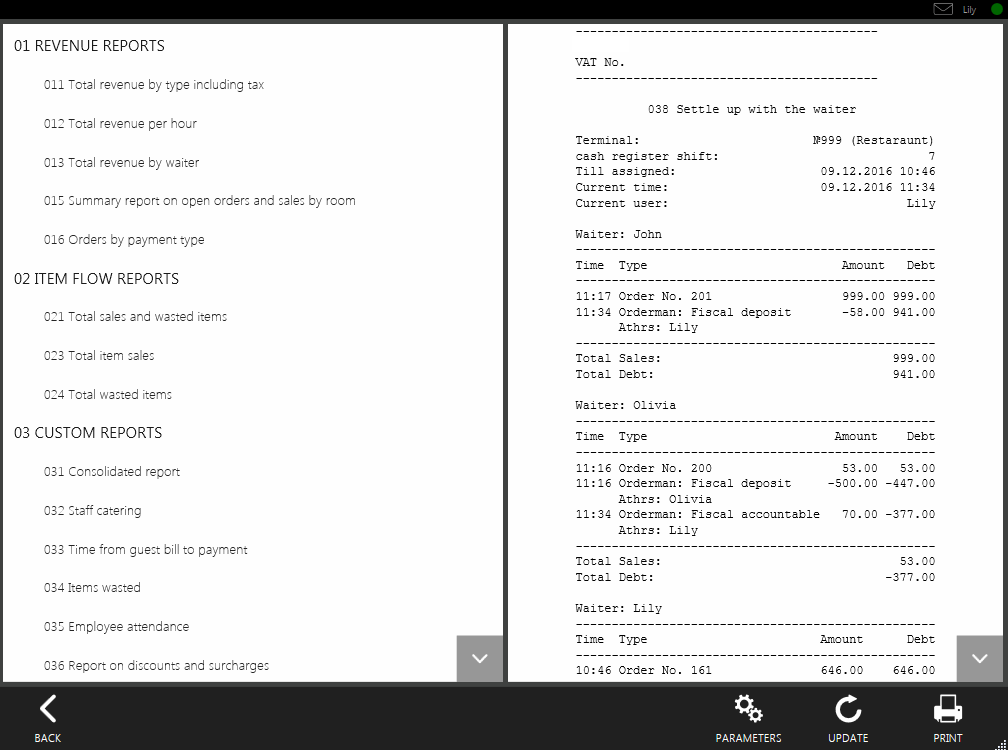Viewport: 1008px width, 750px height.
Task: Select 013 Total revenue by waiter
Action: click(121, 163)
